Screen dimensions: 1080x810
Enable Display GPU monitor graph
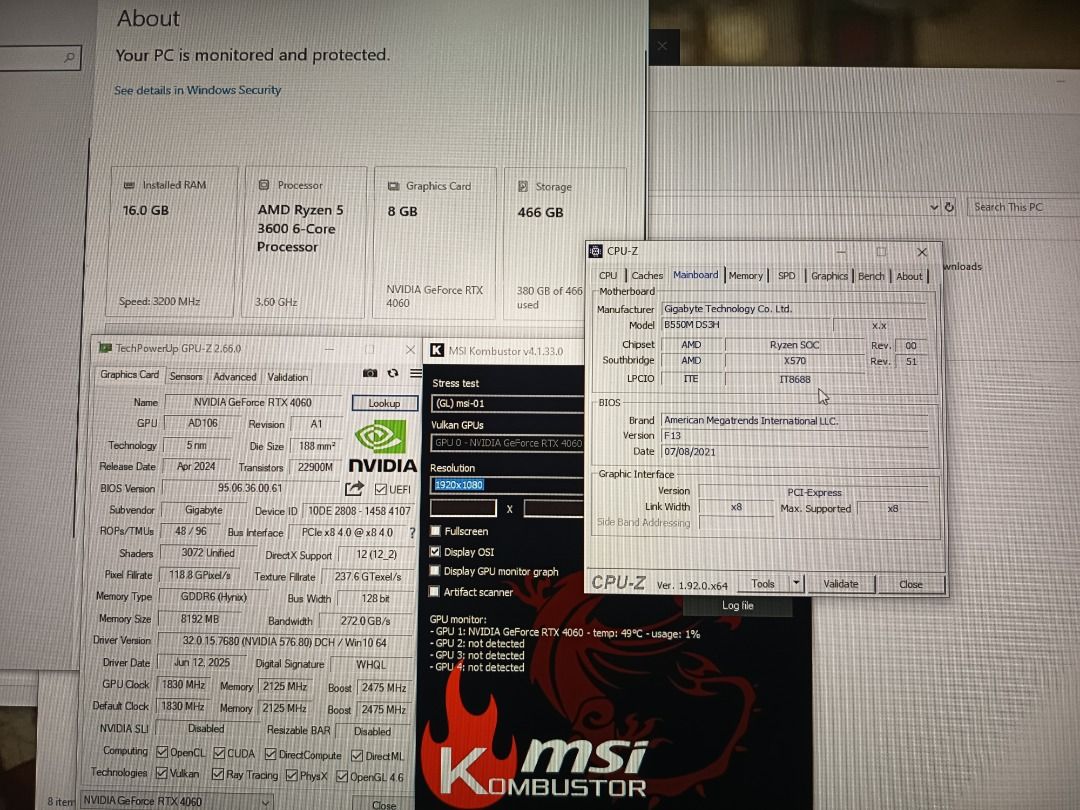[435, 571]
